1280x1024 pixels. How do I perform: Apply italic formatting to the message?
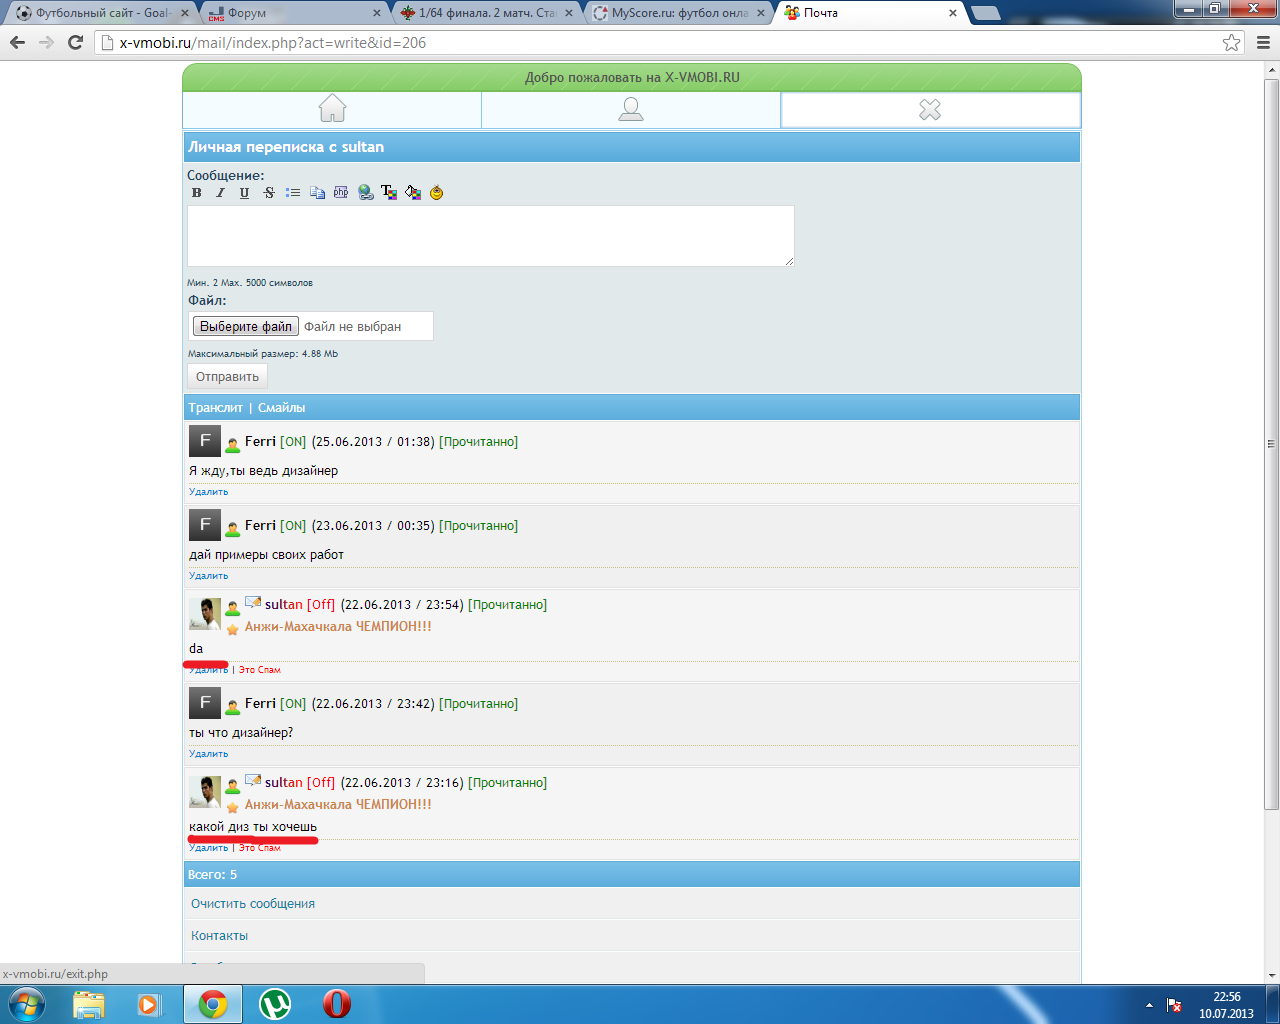tap(221, 193)
